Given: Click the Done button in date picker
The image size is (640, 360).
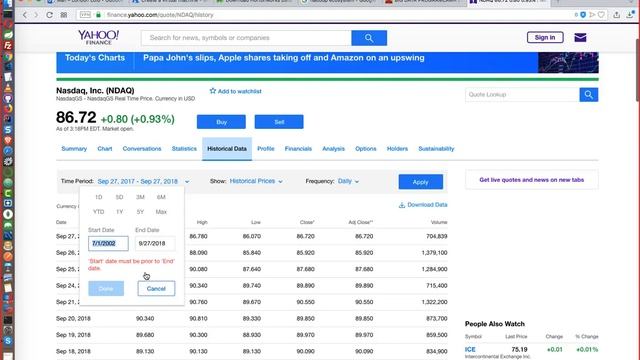Looking at the screenshot, I should pos(106,289).
